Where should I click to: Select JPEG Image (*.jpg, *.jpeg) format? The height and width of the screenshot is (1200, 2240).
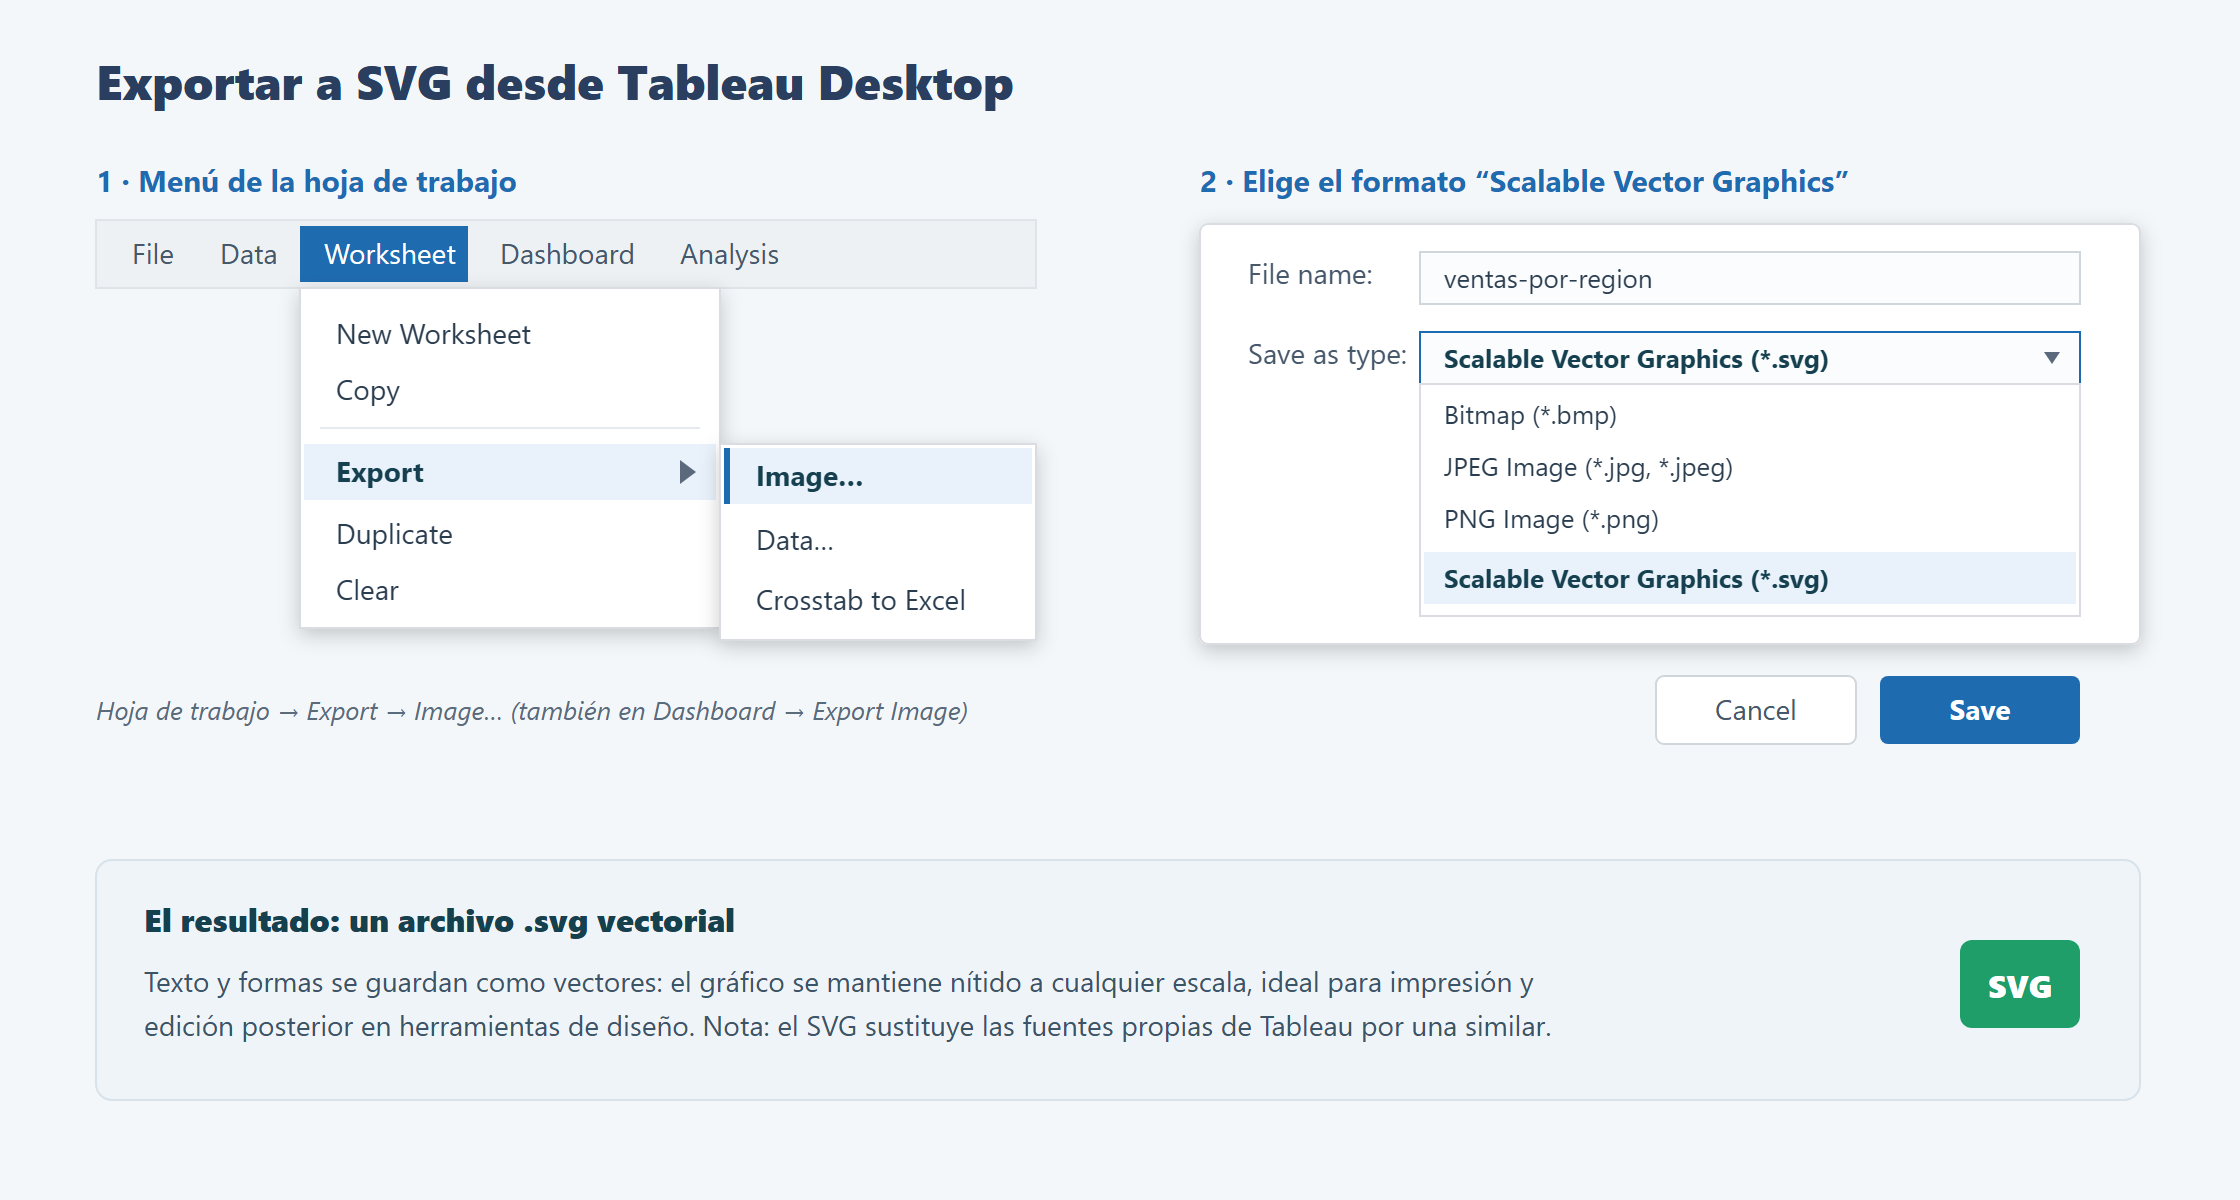(1749, 467)
